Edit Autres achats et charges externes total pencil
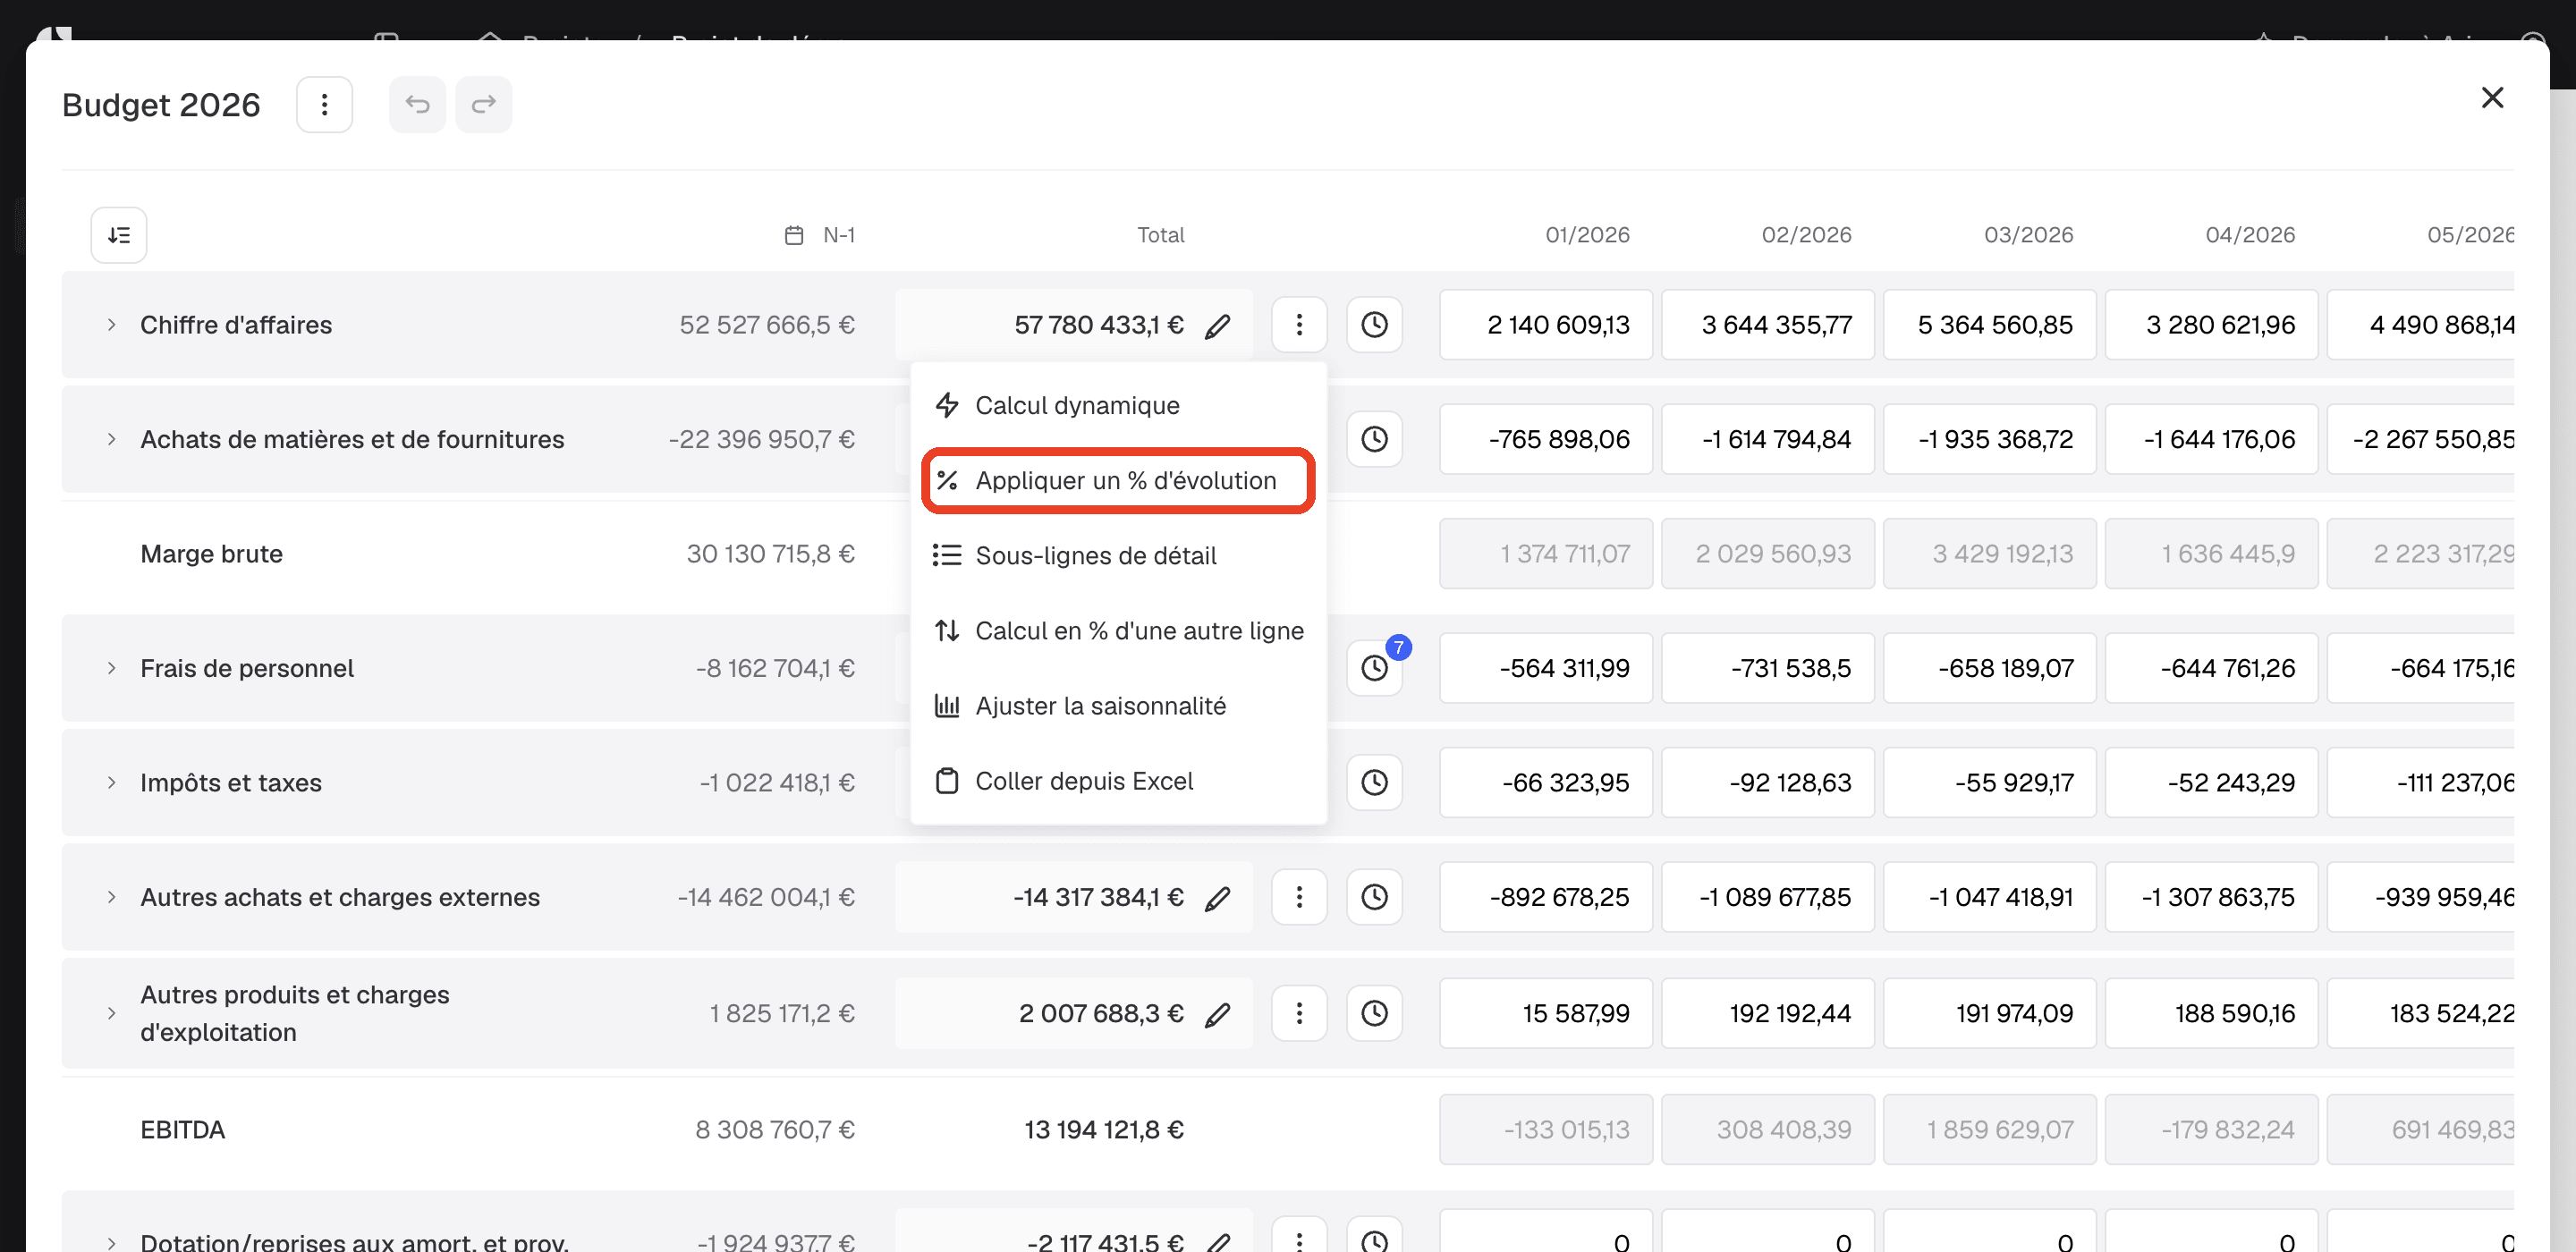This screenshot has height=1252, width=2576. pos(1217,898)
